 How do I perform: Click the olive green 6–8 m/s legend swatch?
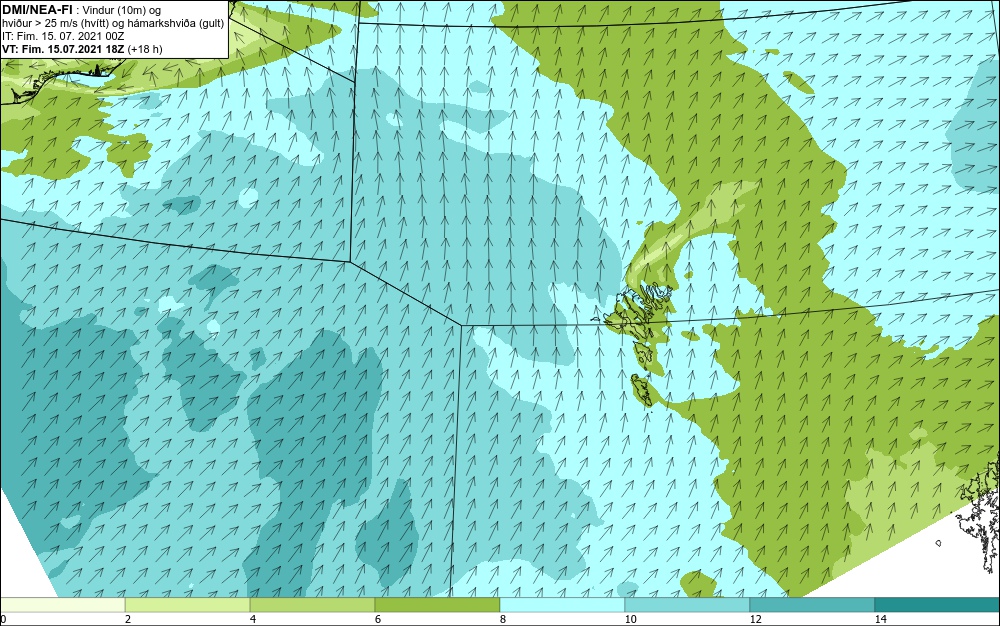(x=438, y=605)
